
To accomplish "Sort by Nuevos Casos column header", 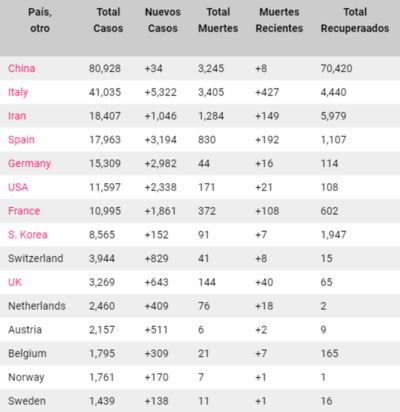I will [163, 20].
